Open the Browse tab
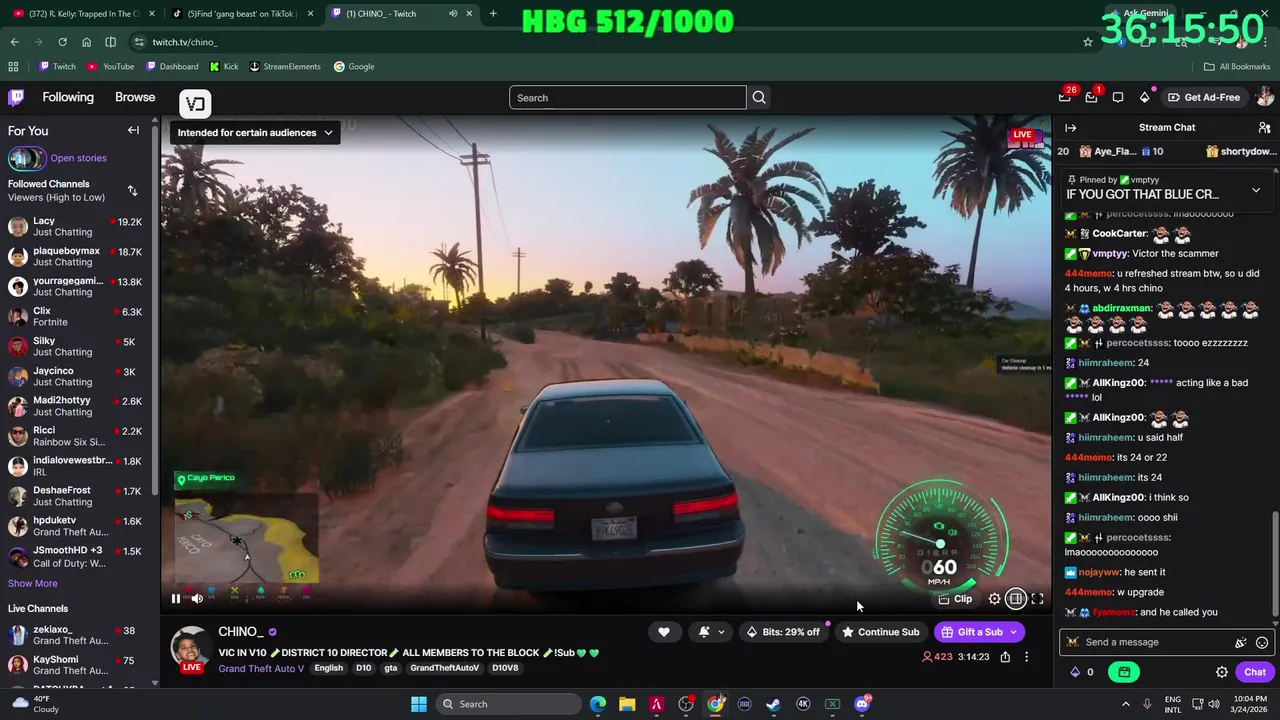 click(135, 97)
